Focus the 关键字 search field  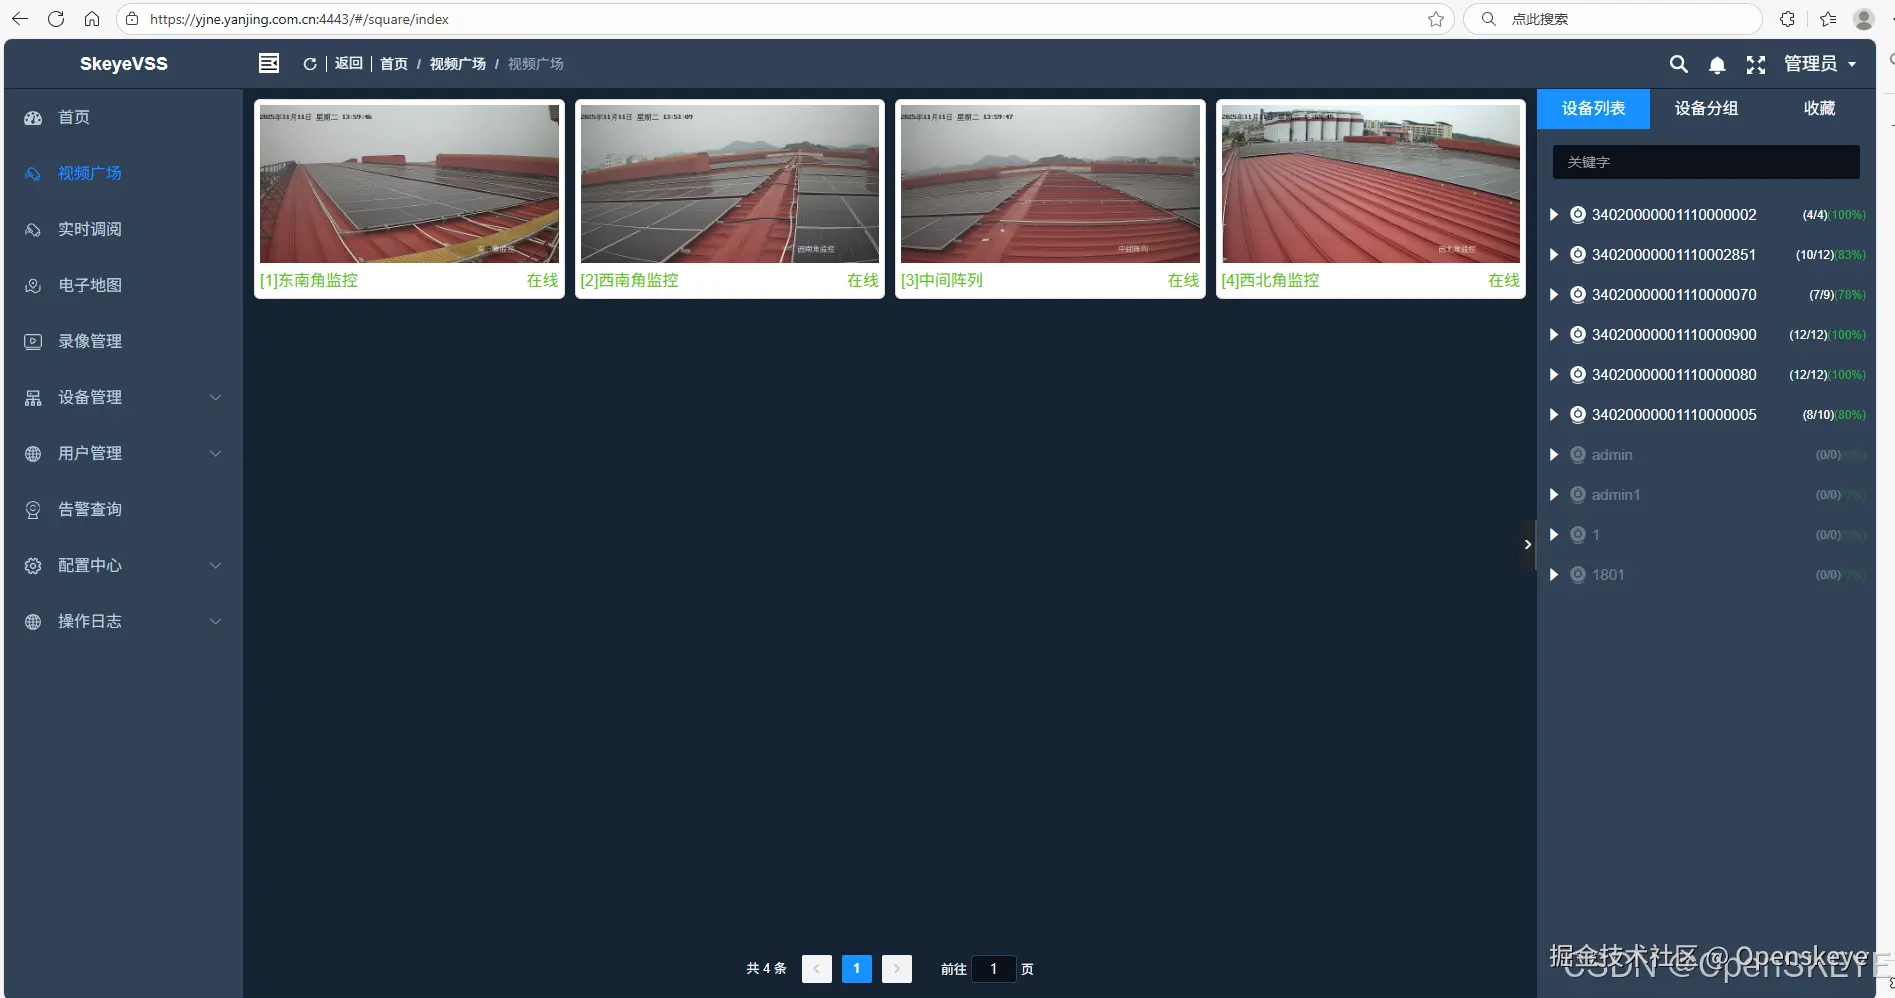[x=1706, y=162]
